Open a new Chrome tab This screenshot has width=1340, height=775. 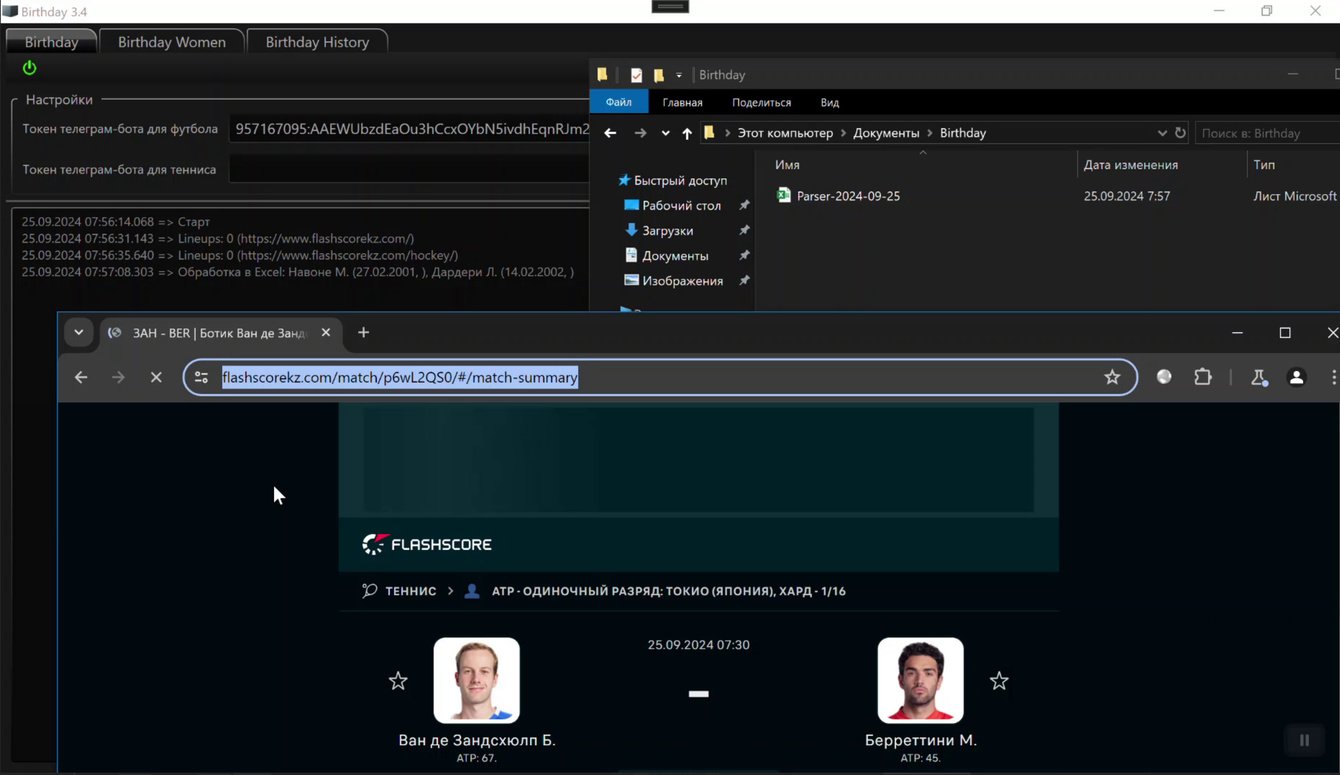[363, 332]
